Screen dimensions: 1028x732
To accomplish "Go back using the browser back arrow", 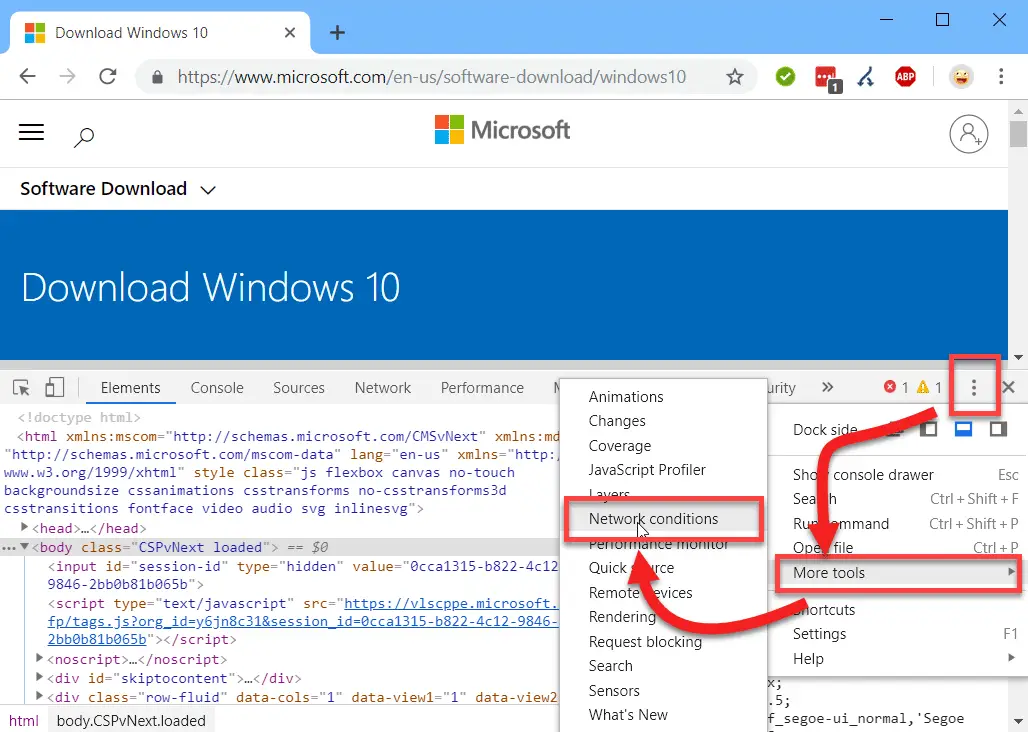I will click(x=28, y=77).
